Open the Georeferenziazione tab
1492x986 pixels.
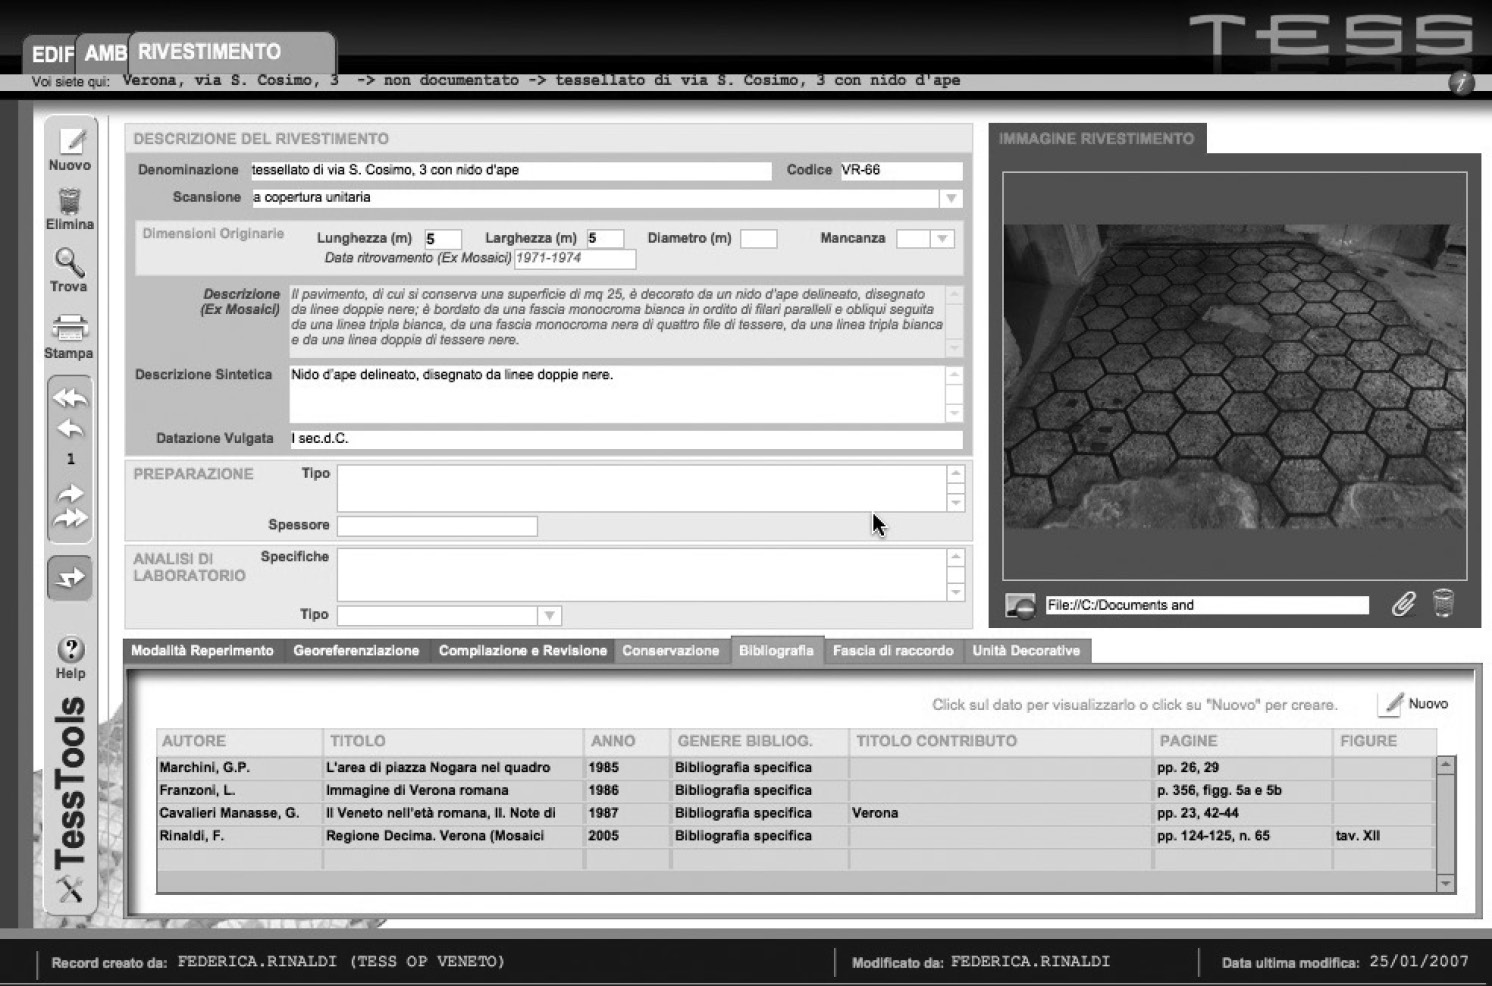click(356, 651)
